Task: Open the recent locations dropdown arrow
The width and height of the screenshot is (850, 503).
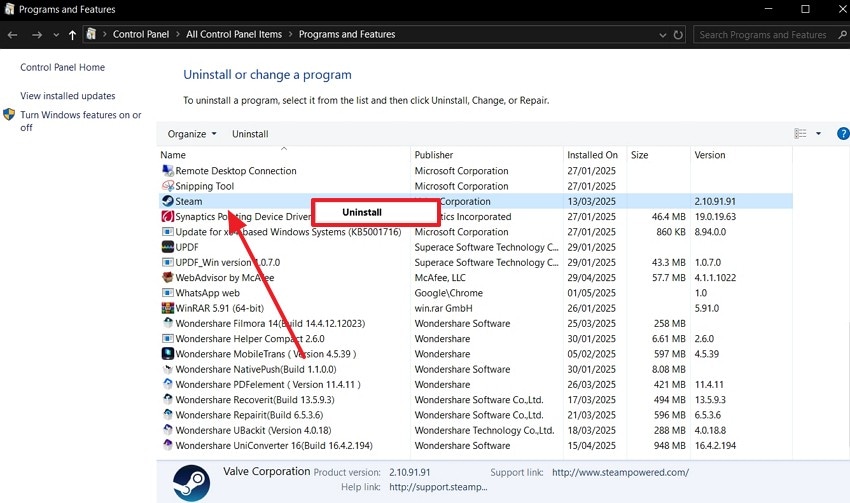Action: 56,35
